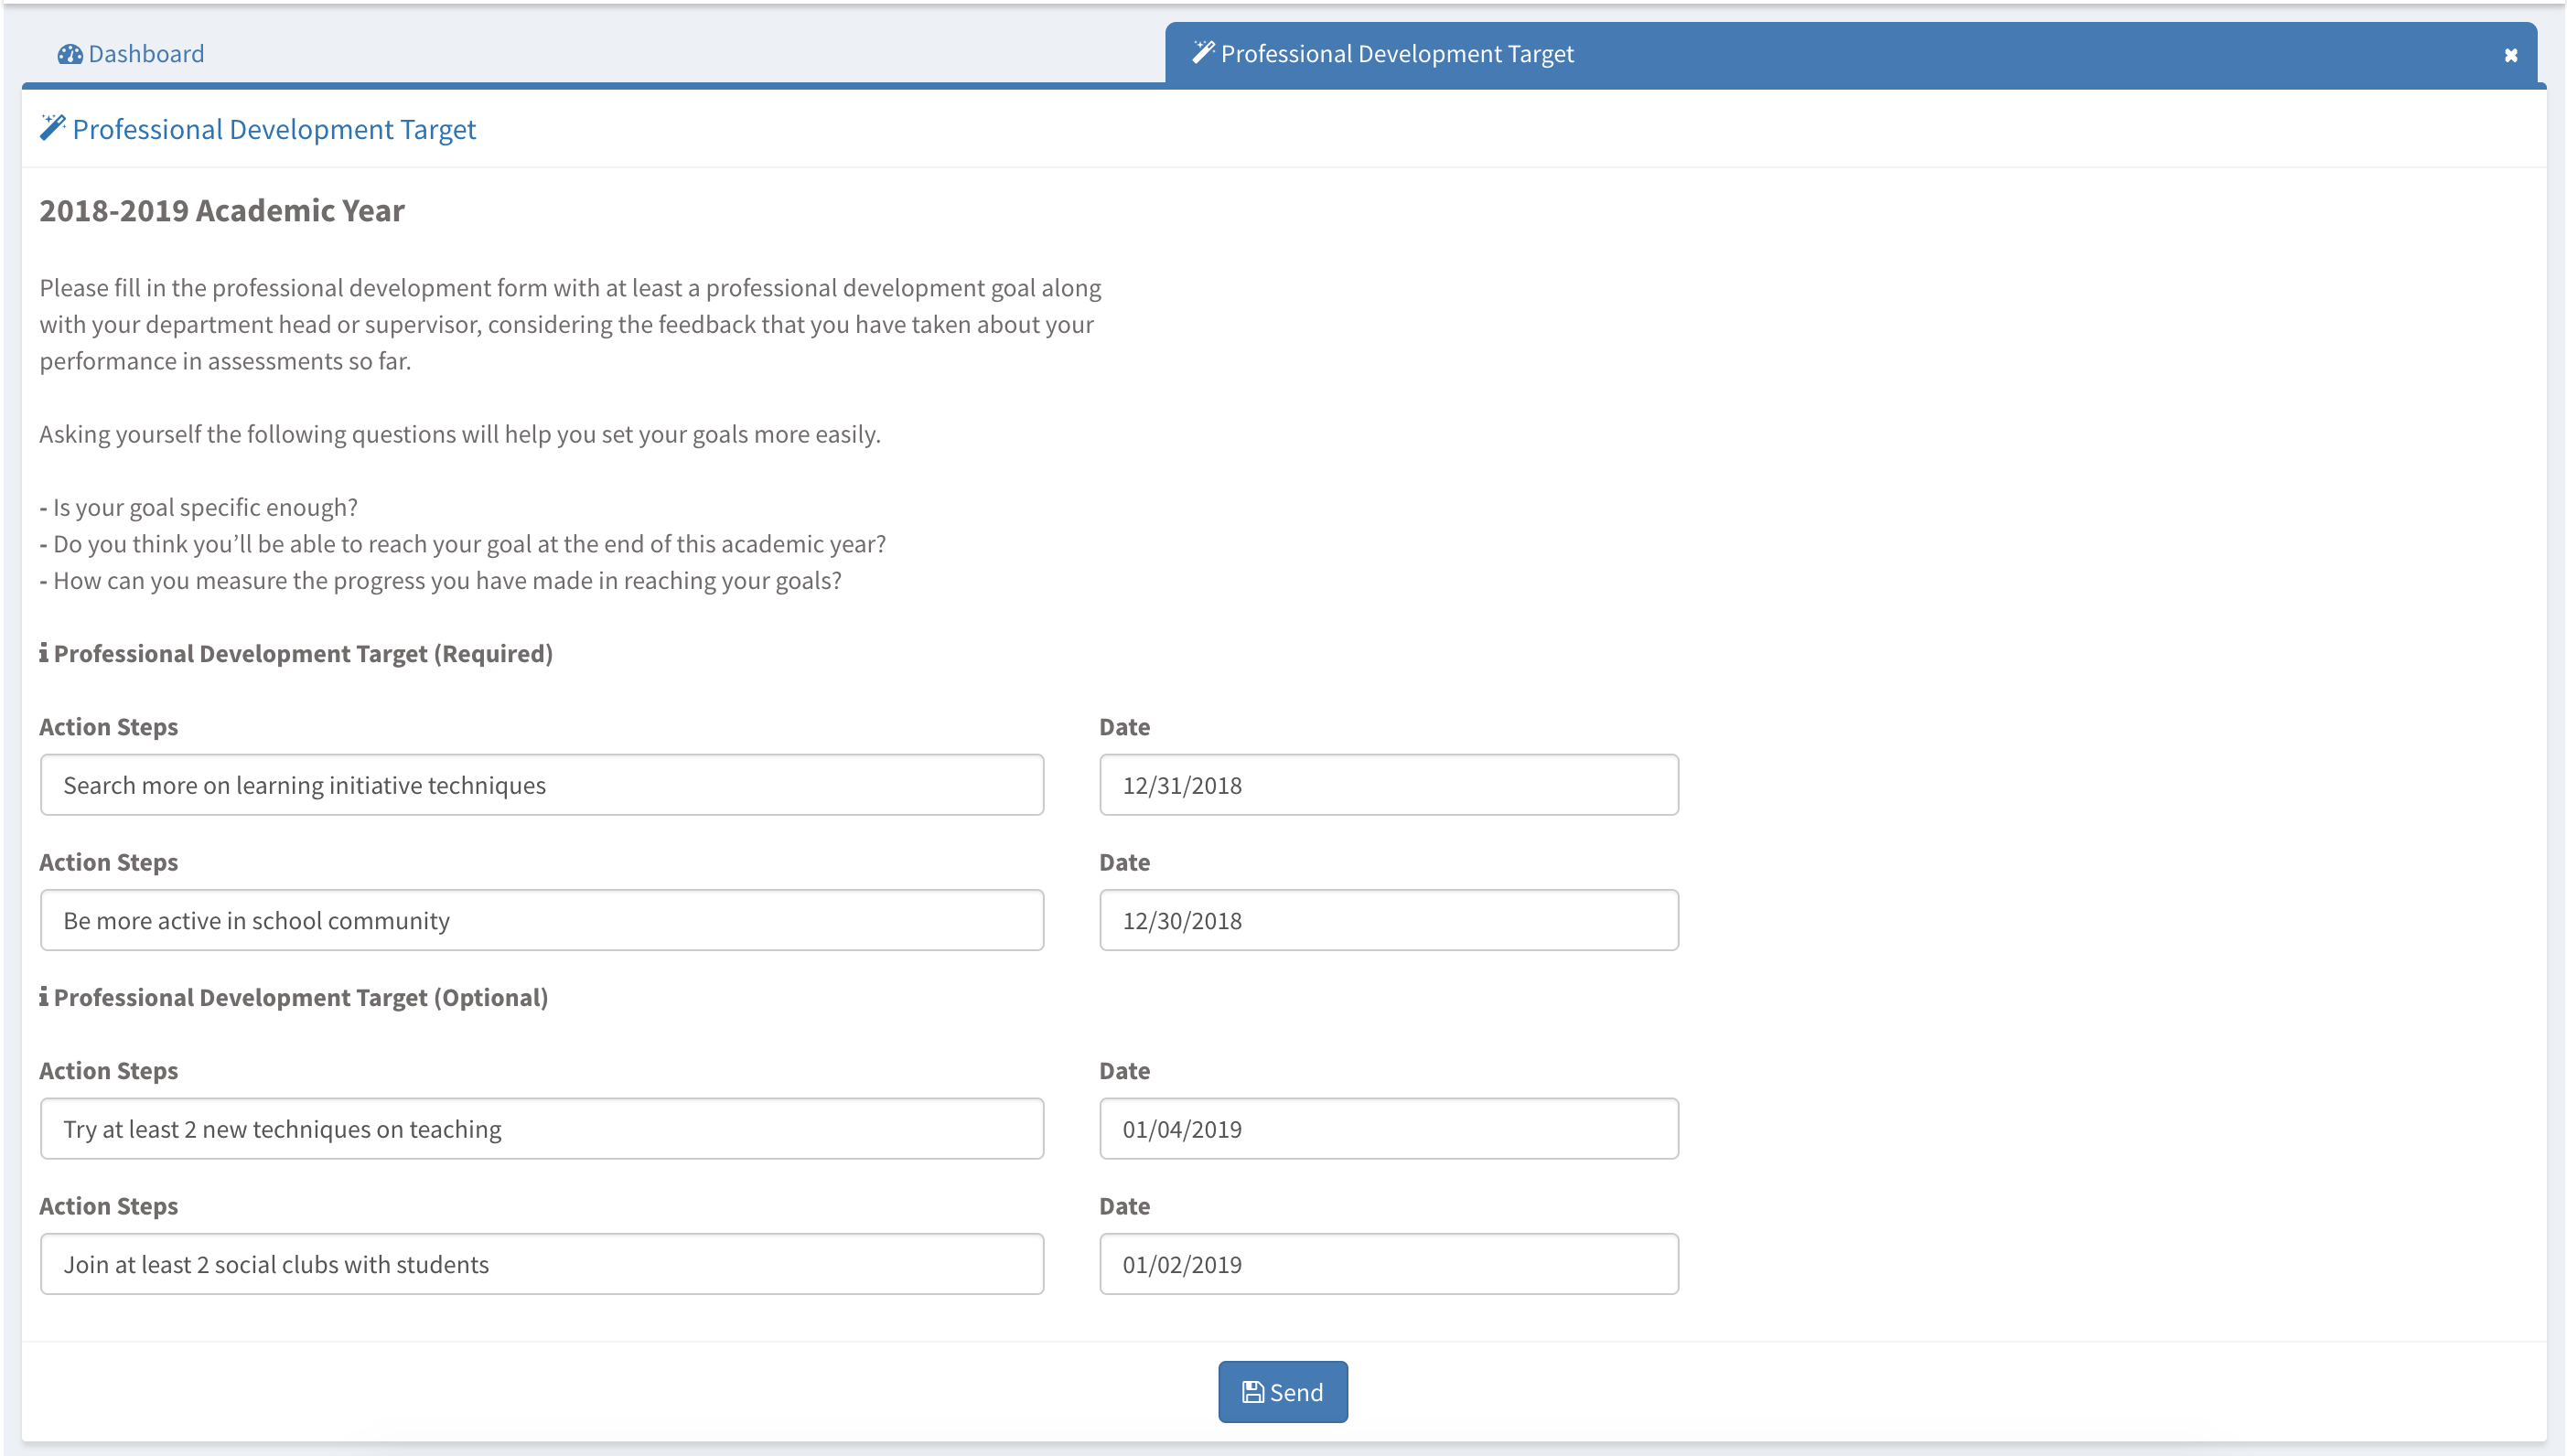This screenshot has height=1456, width=2567.
Task: Click the info icon next to Optional target
Action: [x=44, y=997]
